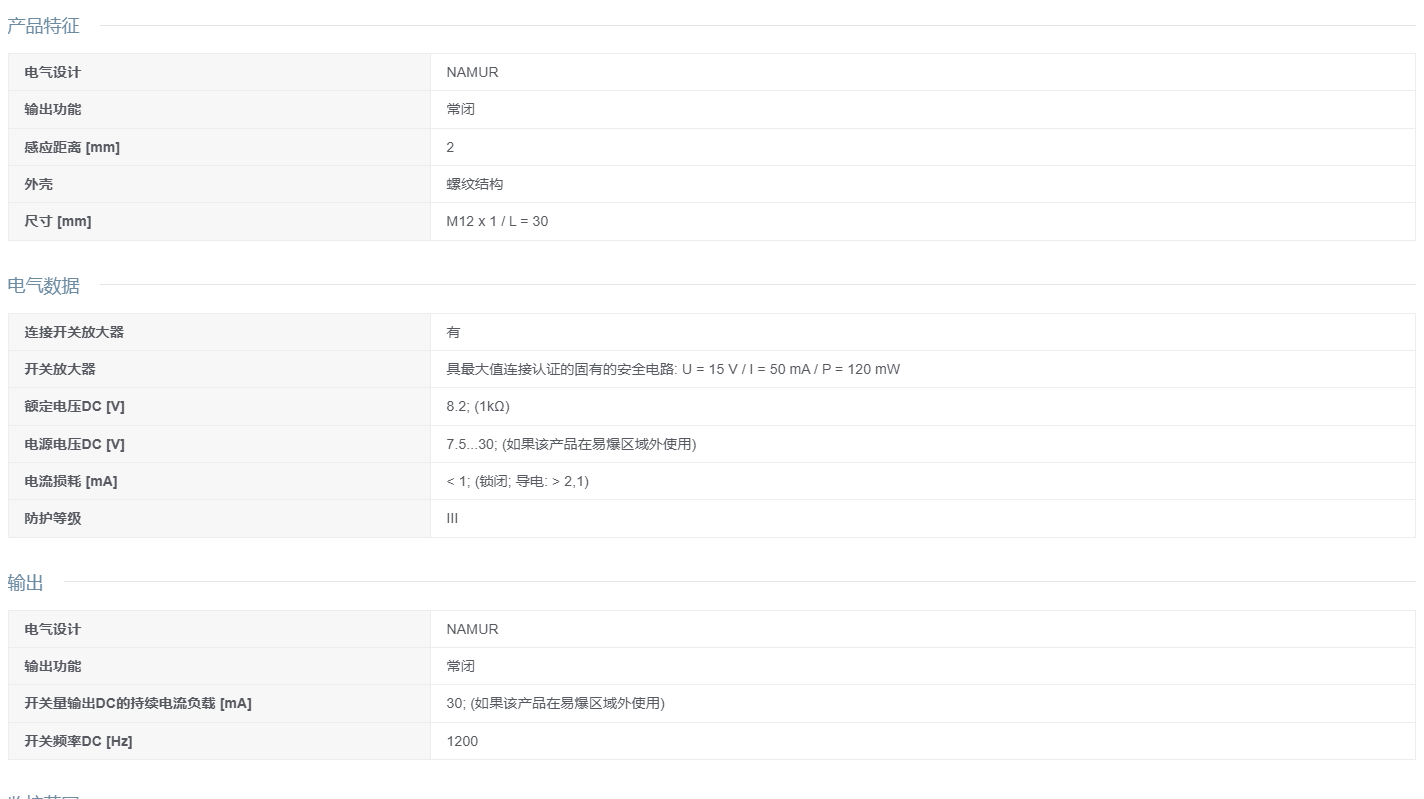Click the value M12 x 1 / L = 30
This screenshot has height=799, width=1424.
tap(497, 221)
